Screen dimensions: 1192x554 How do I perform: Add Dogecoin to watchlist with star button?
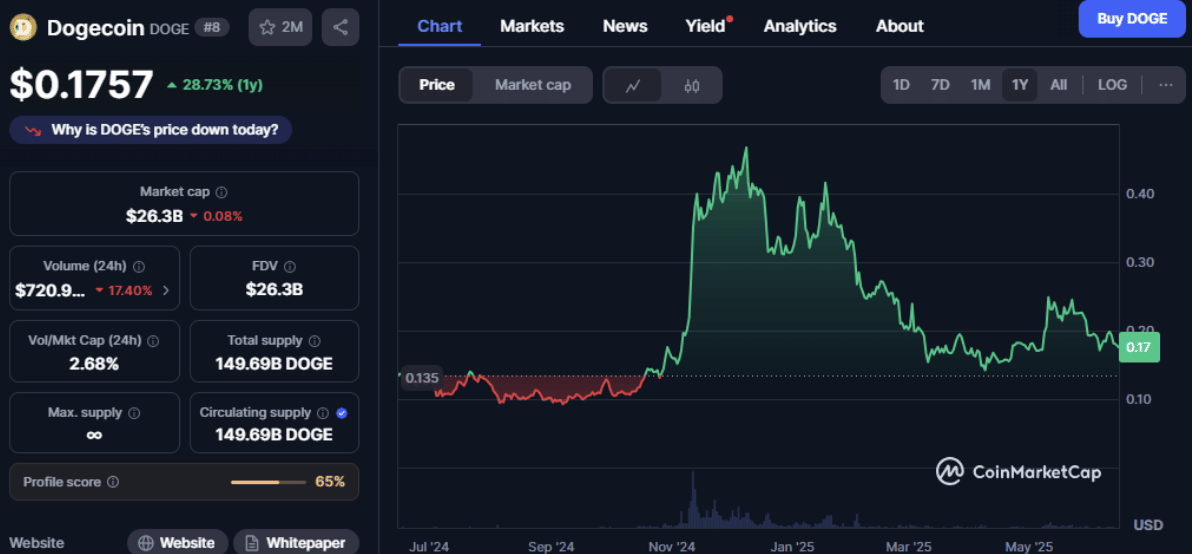click(x=281, y=27)
